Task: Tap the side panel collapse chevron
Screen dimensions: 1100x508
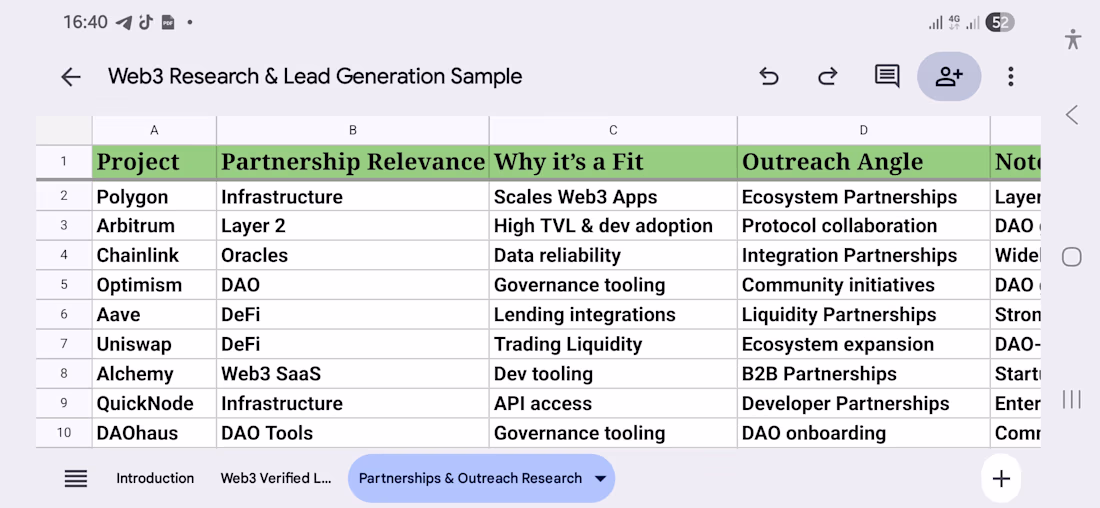Action: 1072,115
